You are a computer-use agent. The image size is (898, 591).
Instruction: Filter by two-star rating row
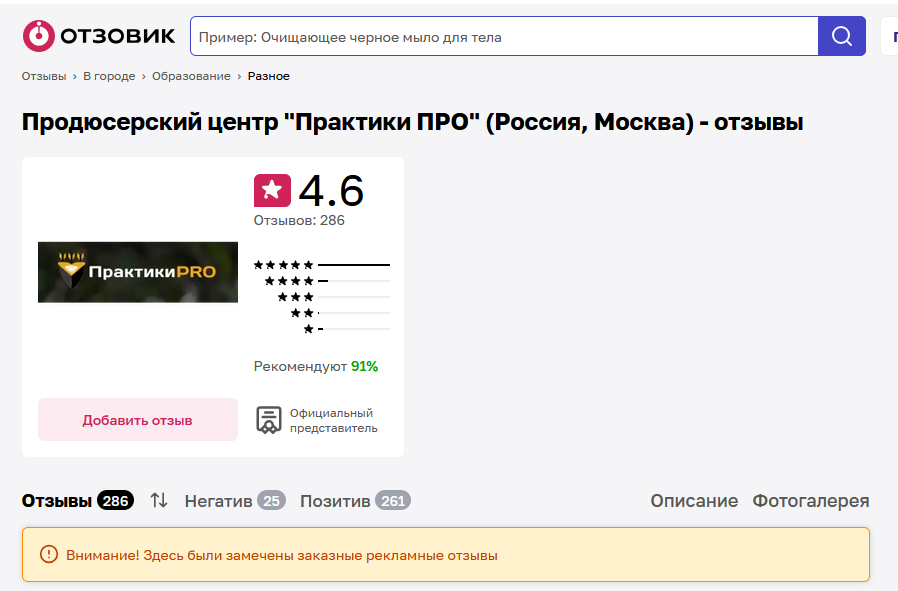point(340,313)
